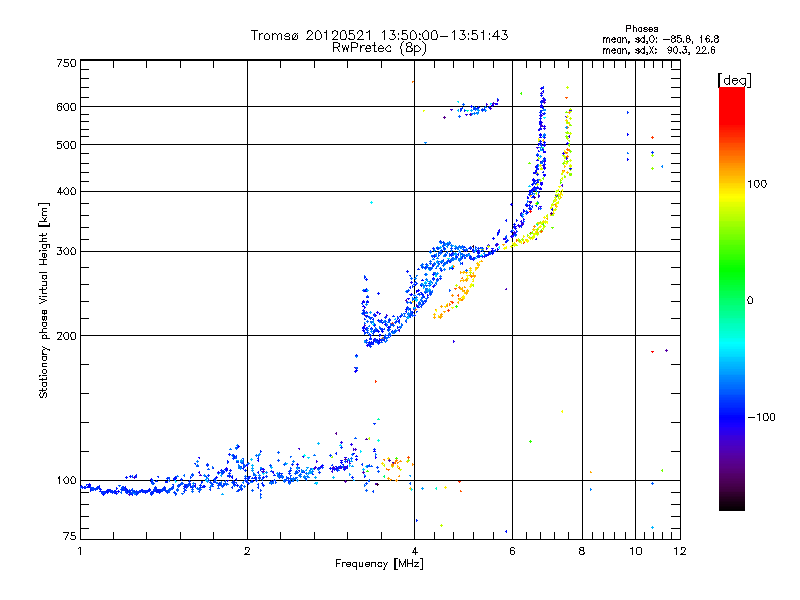Click the plot title 'Tromsø 20120521 13:50:00-13:51:43'

(x=379, y=35)
